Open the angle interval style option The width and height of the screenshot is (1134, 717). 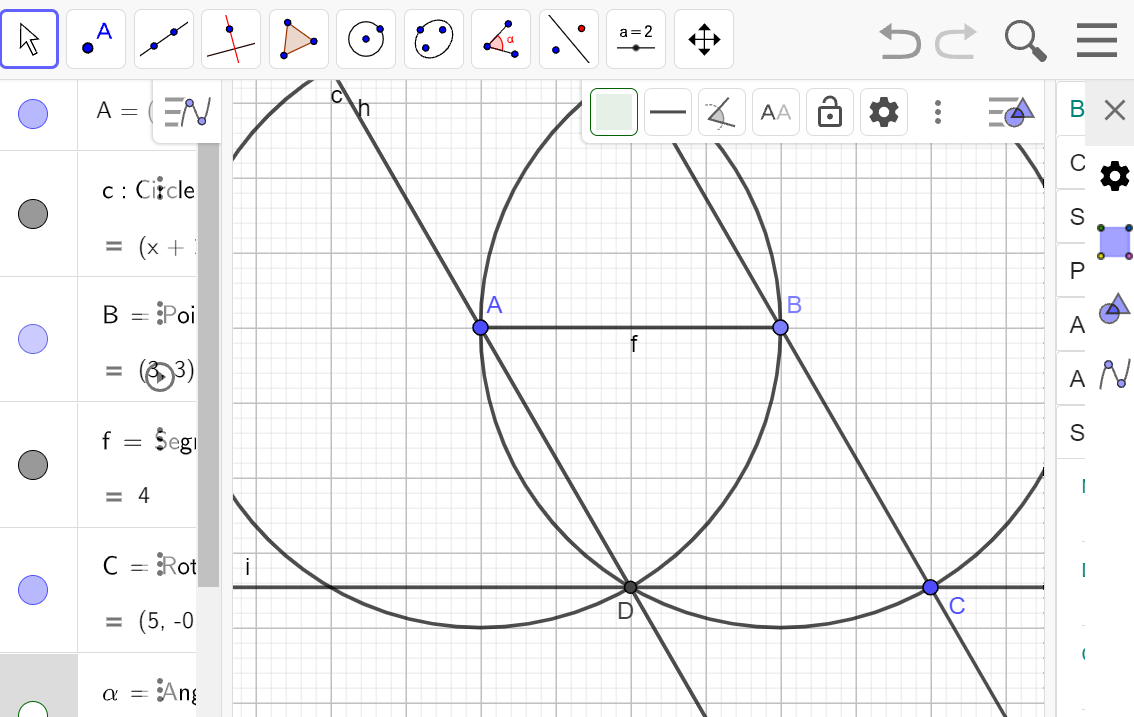722,112
